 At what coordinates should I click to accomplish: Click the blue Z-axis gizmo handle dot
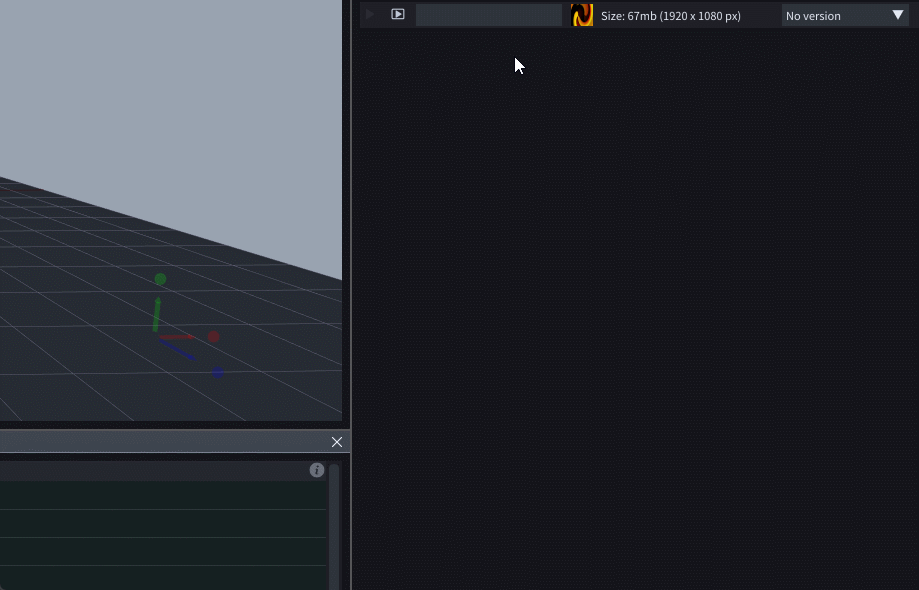tap(217, 373)
